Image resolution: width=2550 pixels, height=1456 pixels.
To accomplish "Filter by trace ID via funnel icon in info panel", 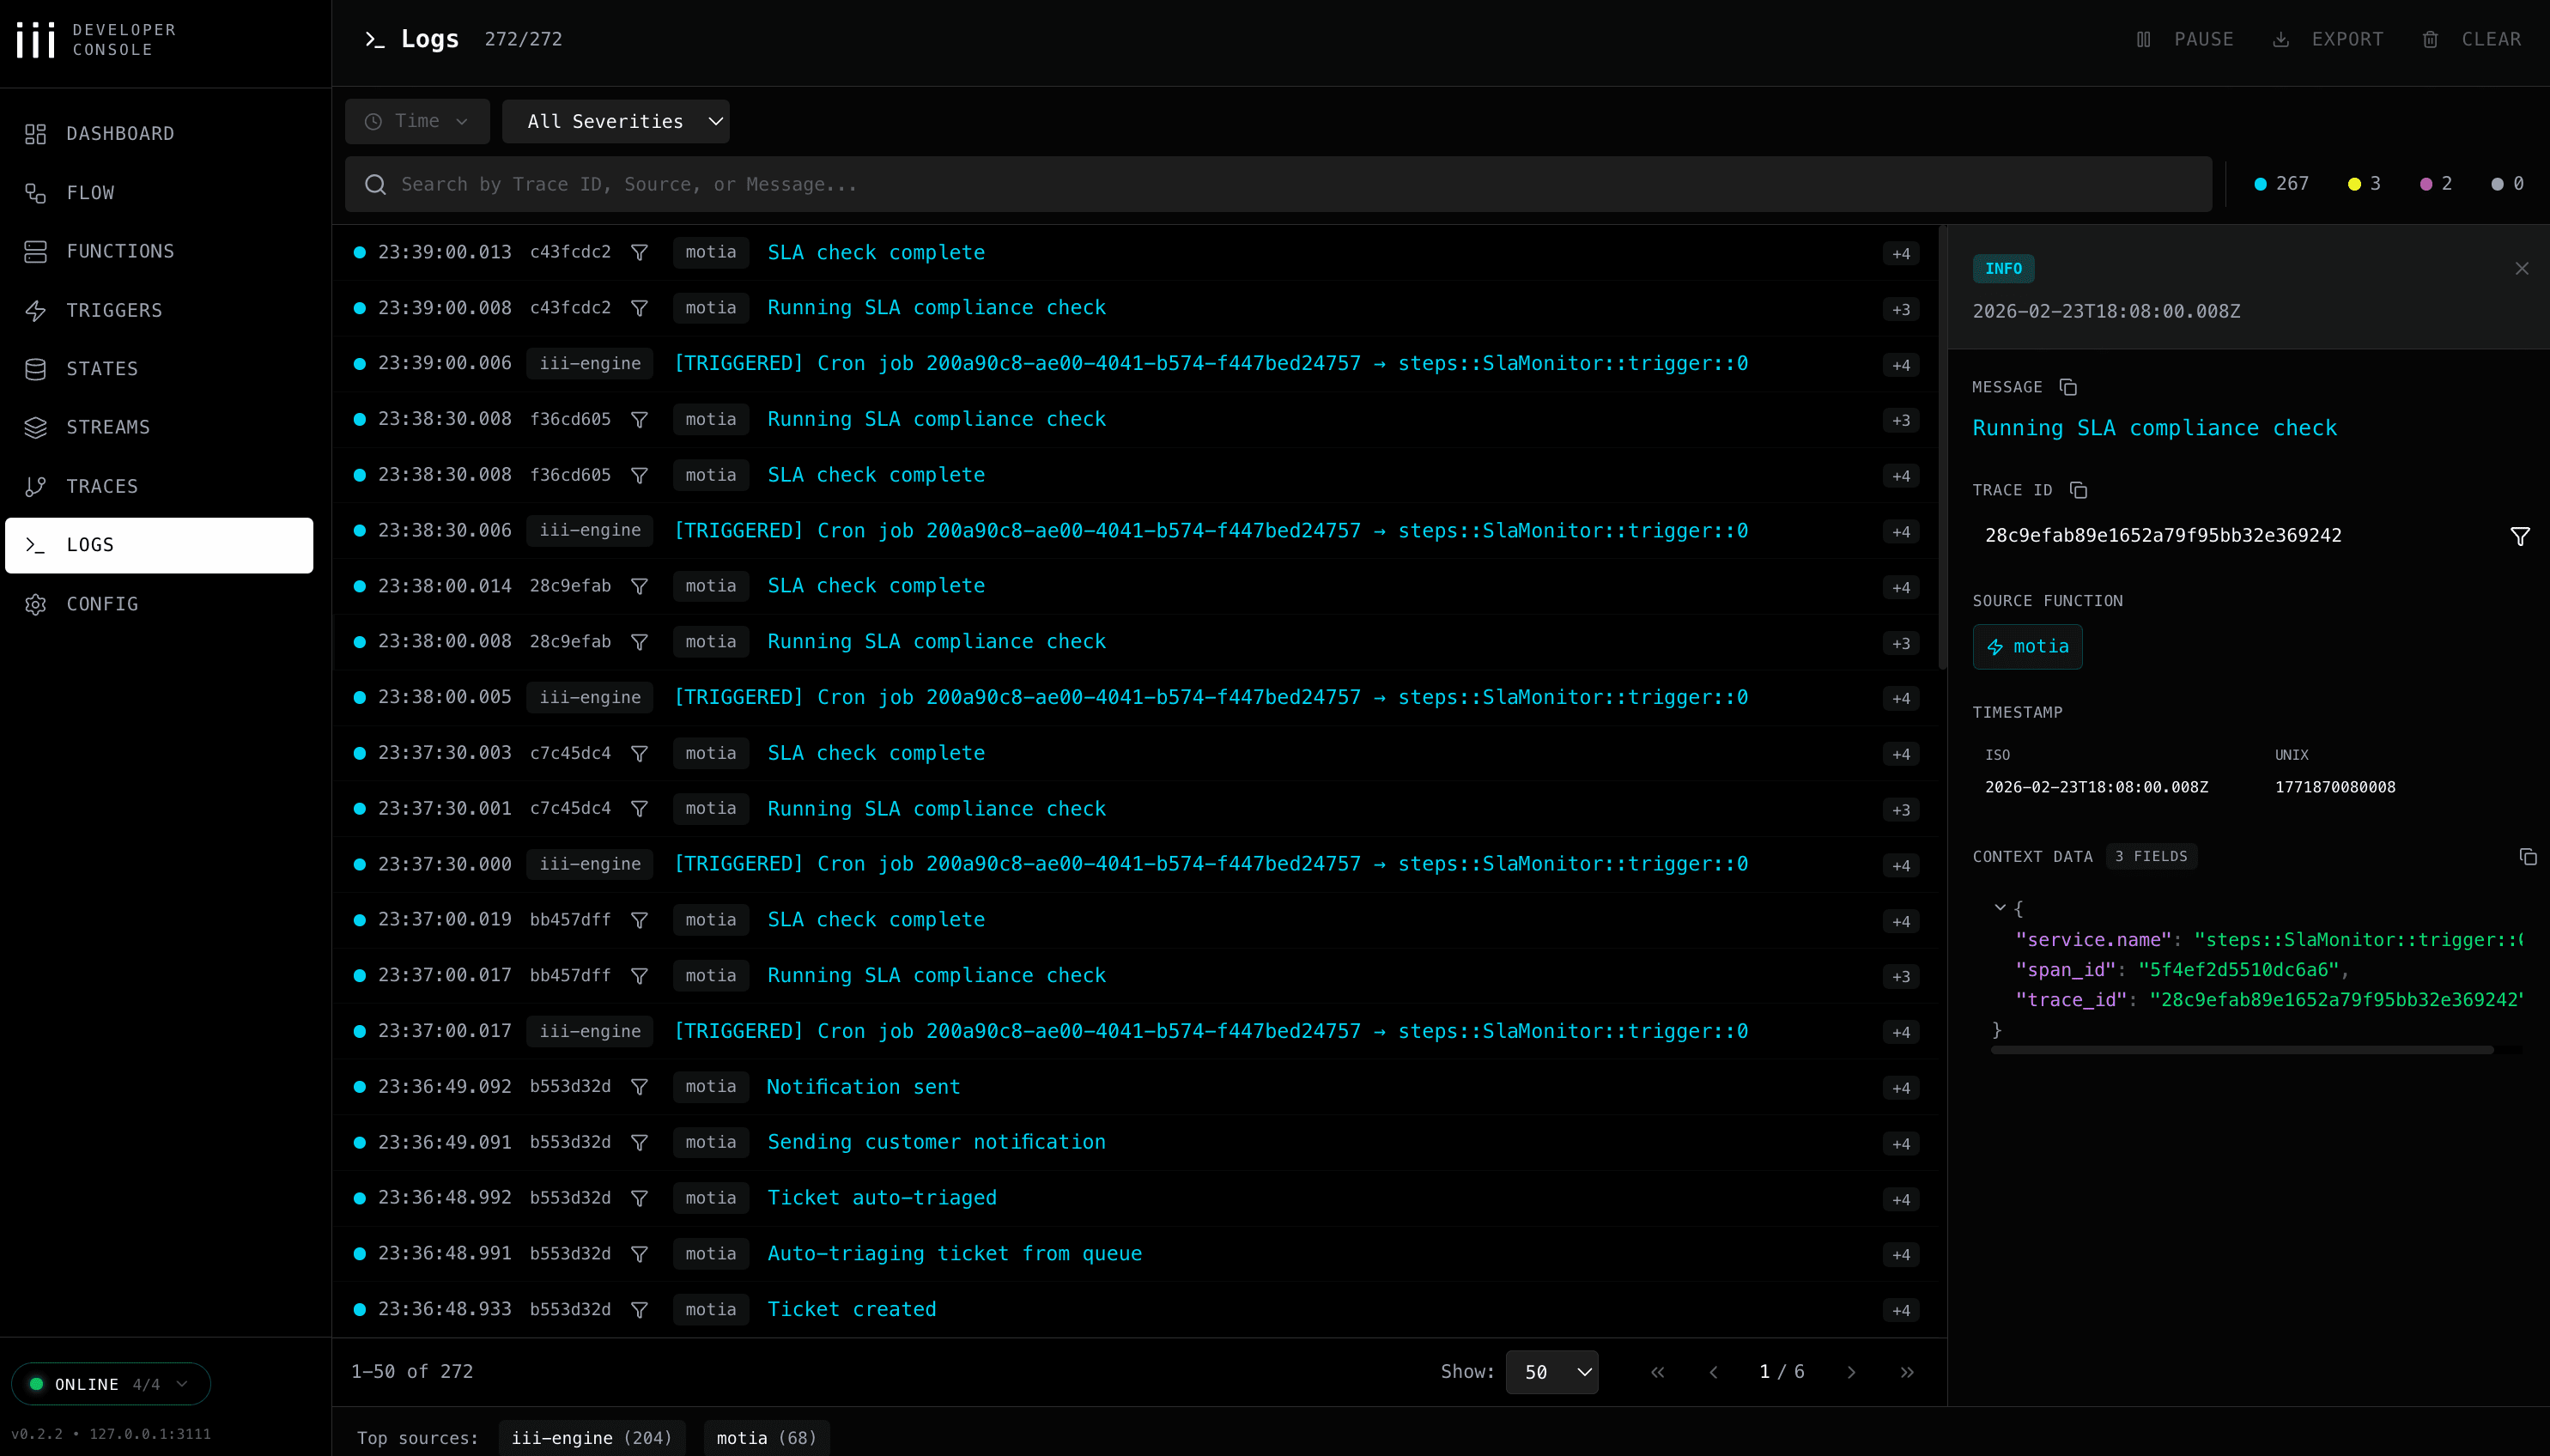I will (x=2521, y=535).
